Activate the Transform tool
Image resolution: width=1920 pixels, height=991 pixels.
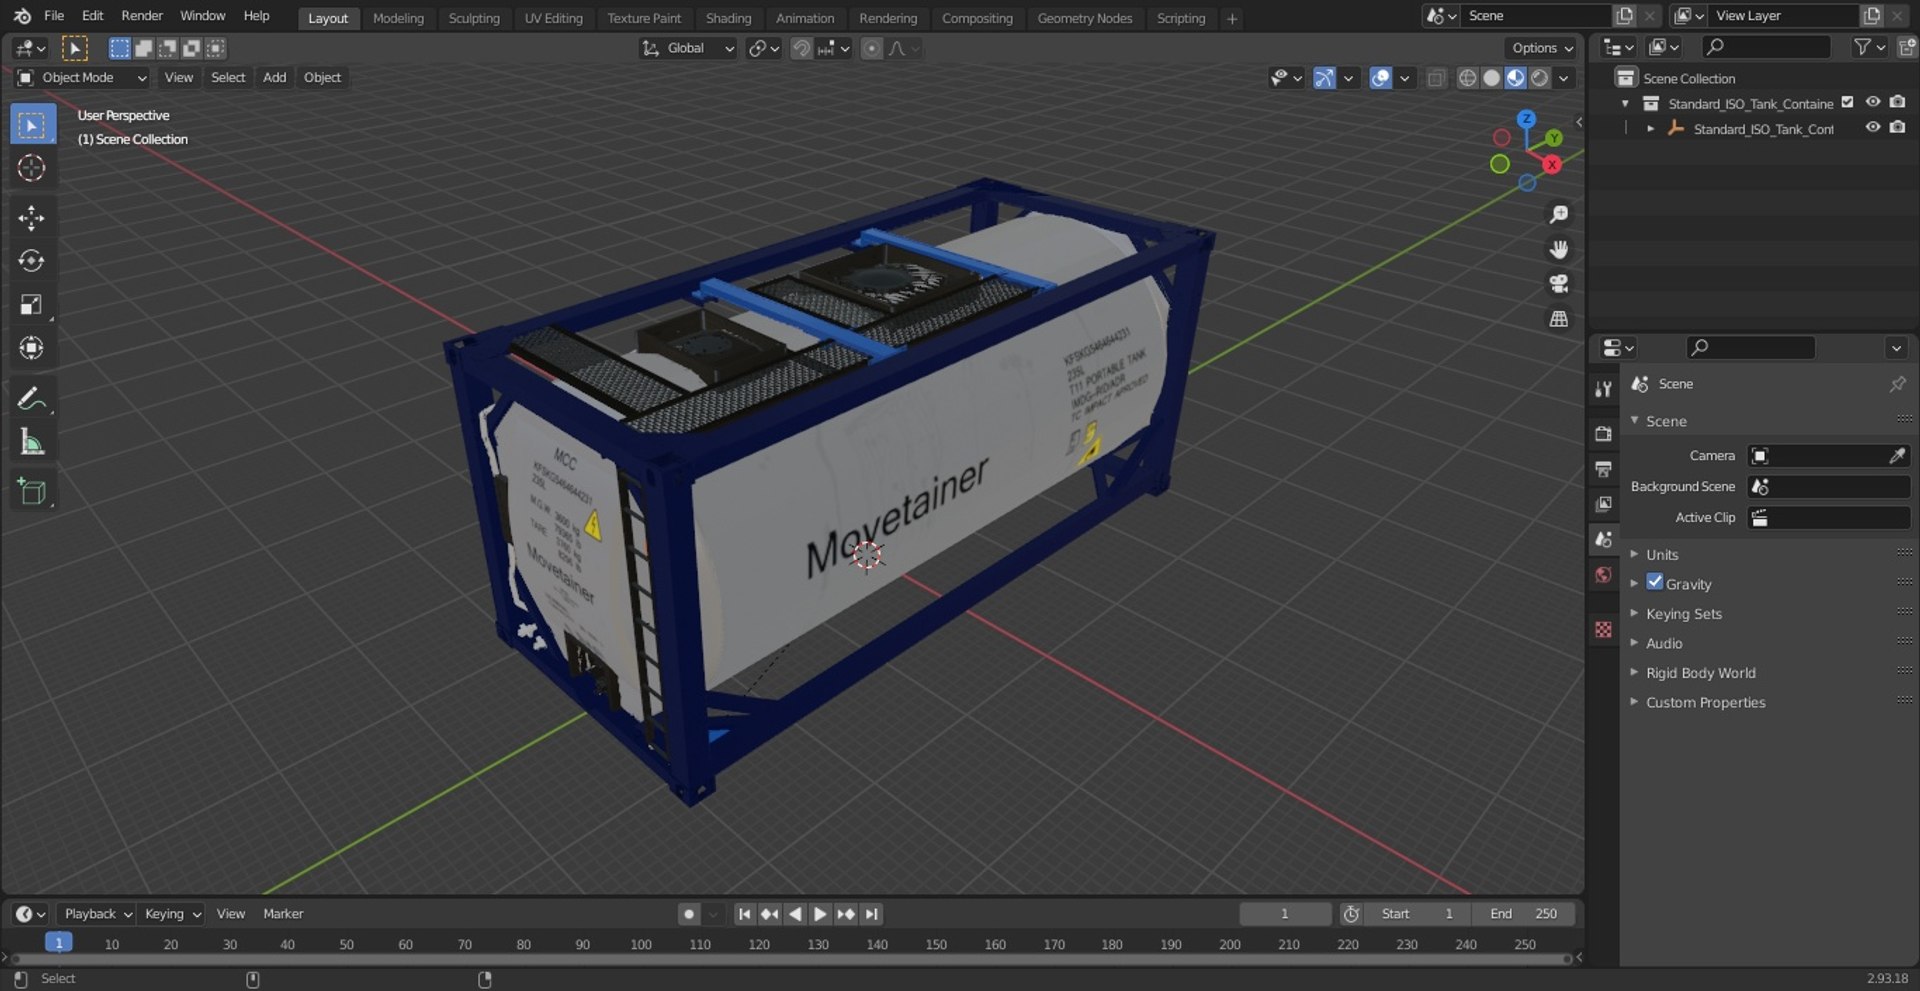[32, 348]
